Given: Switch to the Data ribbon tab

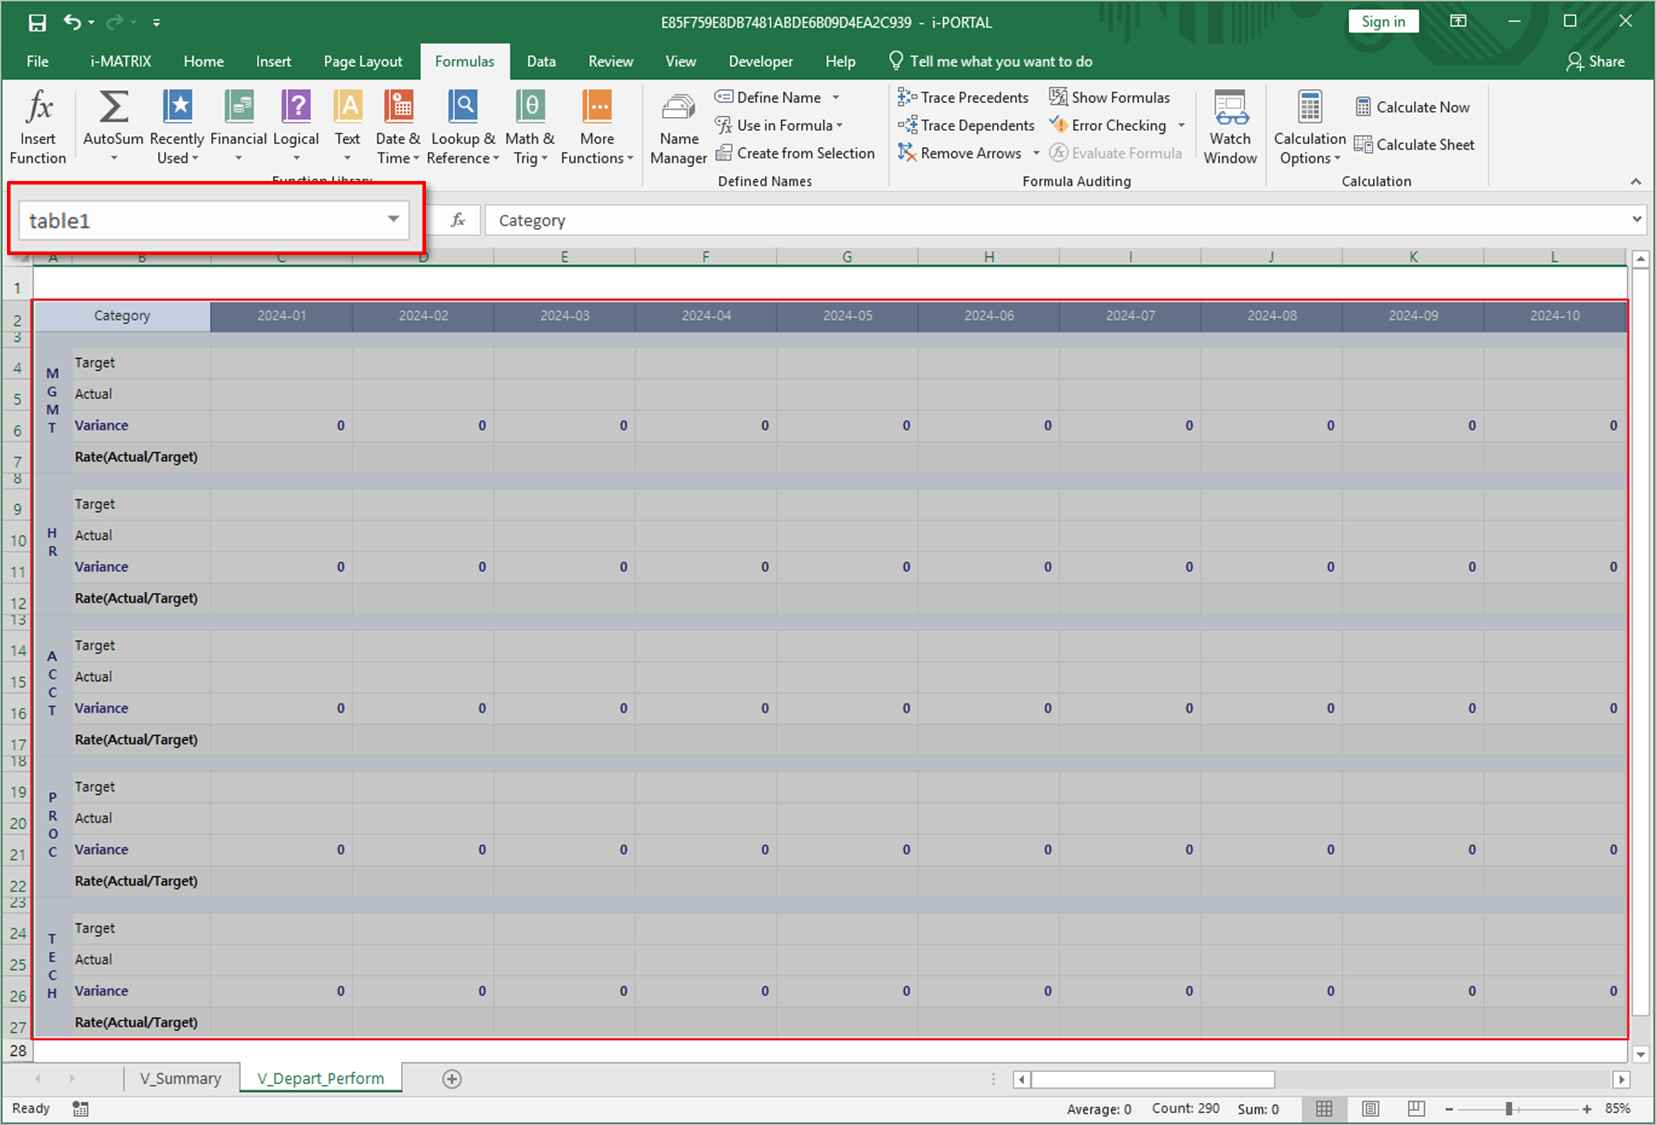Looking at the screenshot, I should [x=541, y=61].
